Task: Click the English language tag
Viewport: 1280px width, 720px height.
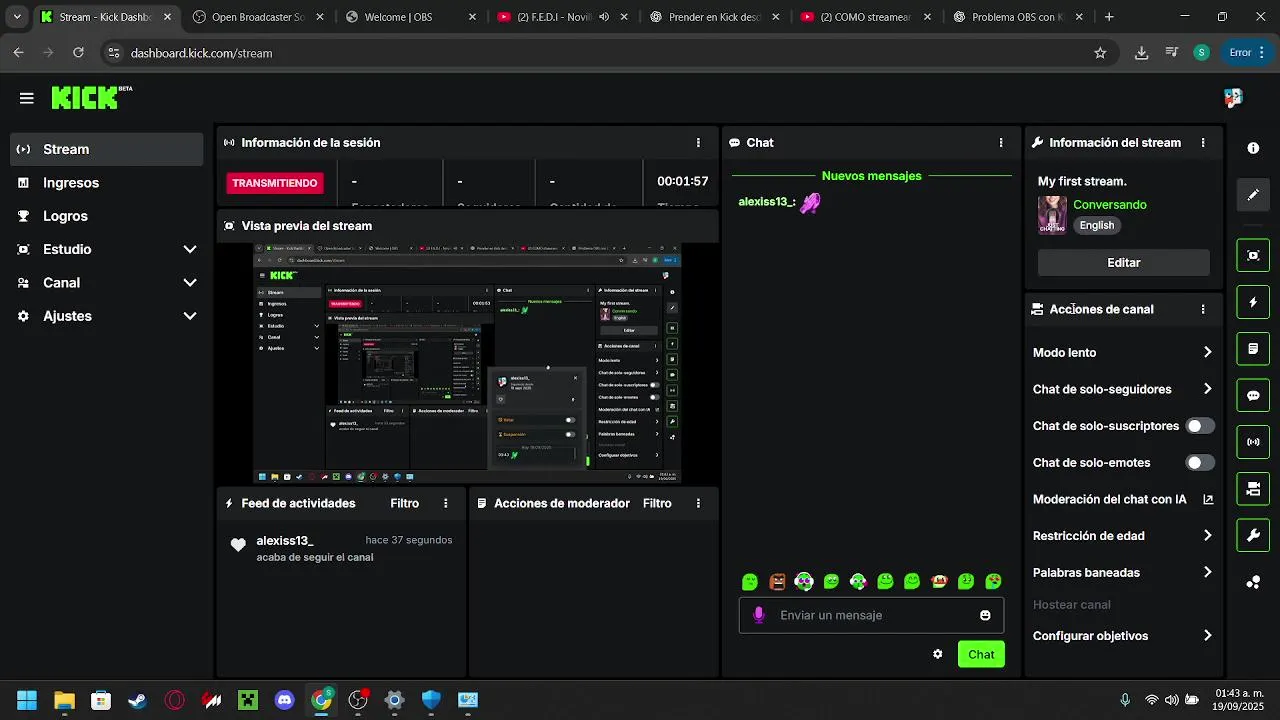Action: tap(1097, 226)
